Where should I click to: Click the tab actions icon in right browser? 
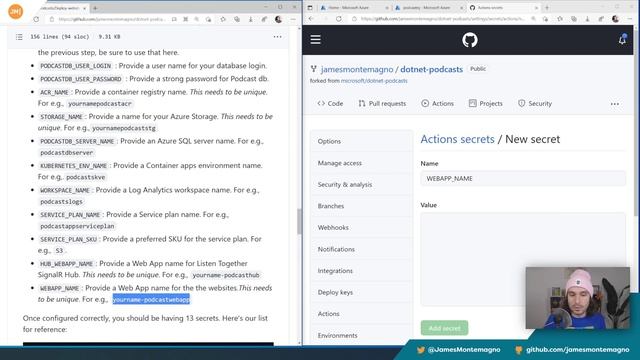[x=310, y=8]
